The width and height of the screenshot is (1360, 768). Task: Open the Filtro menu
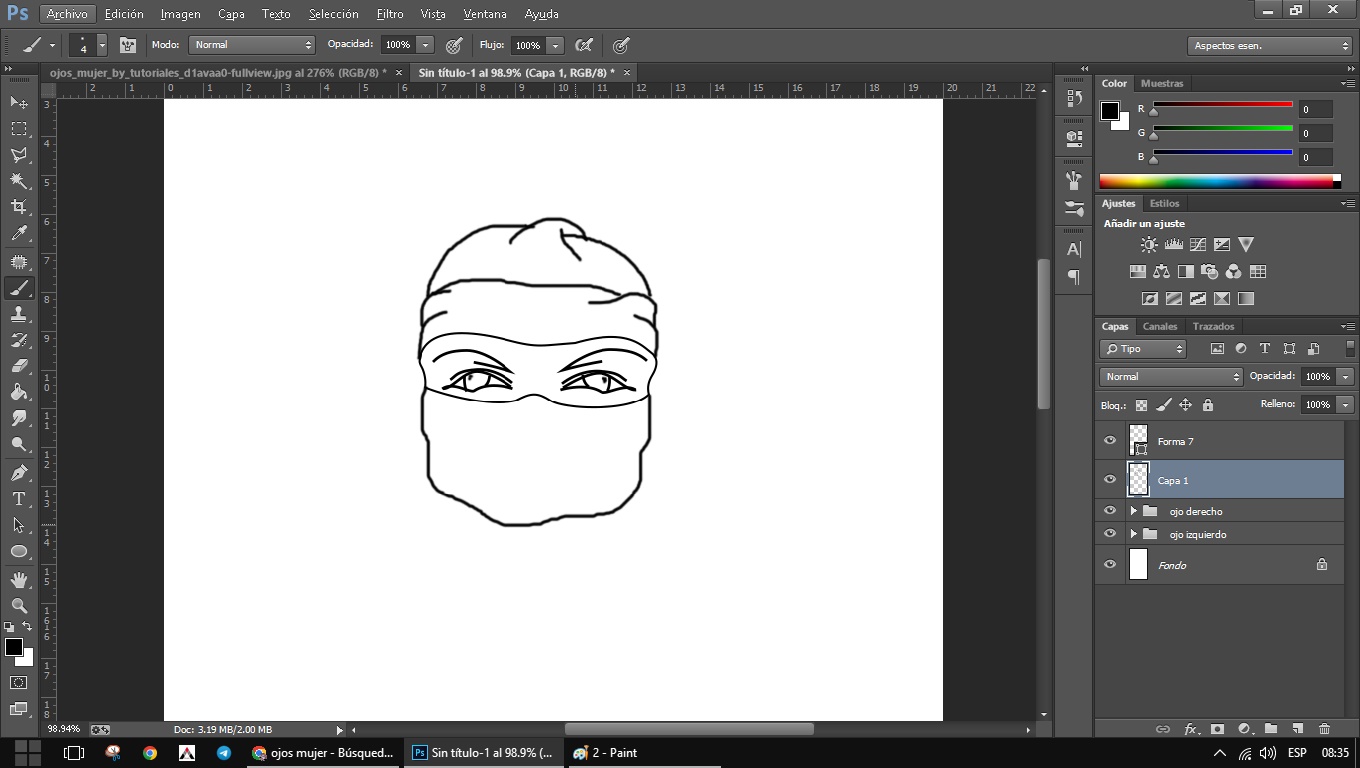[390, 14]
